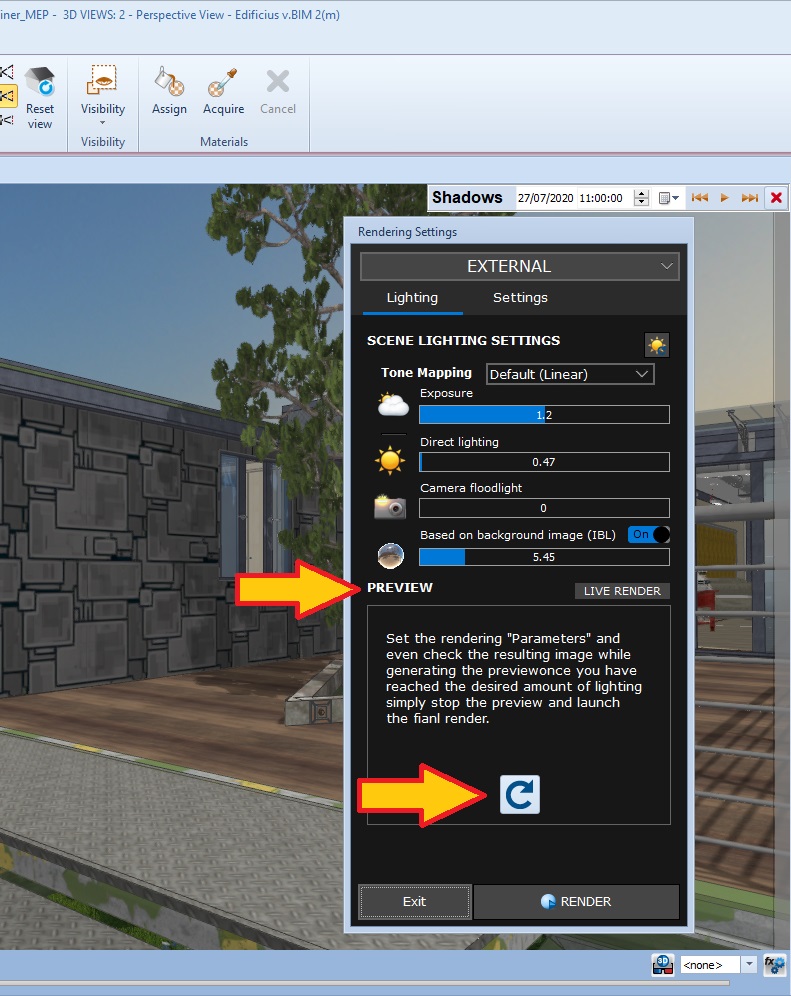
Task: Click Exit in Rendering Settings
Action: pyautogui.click(x=414, y=901)
